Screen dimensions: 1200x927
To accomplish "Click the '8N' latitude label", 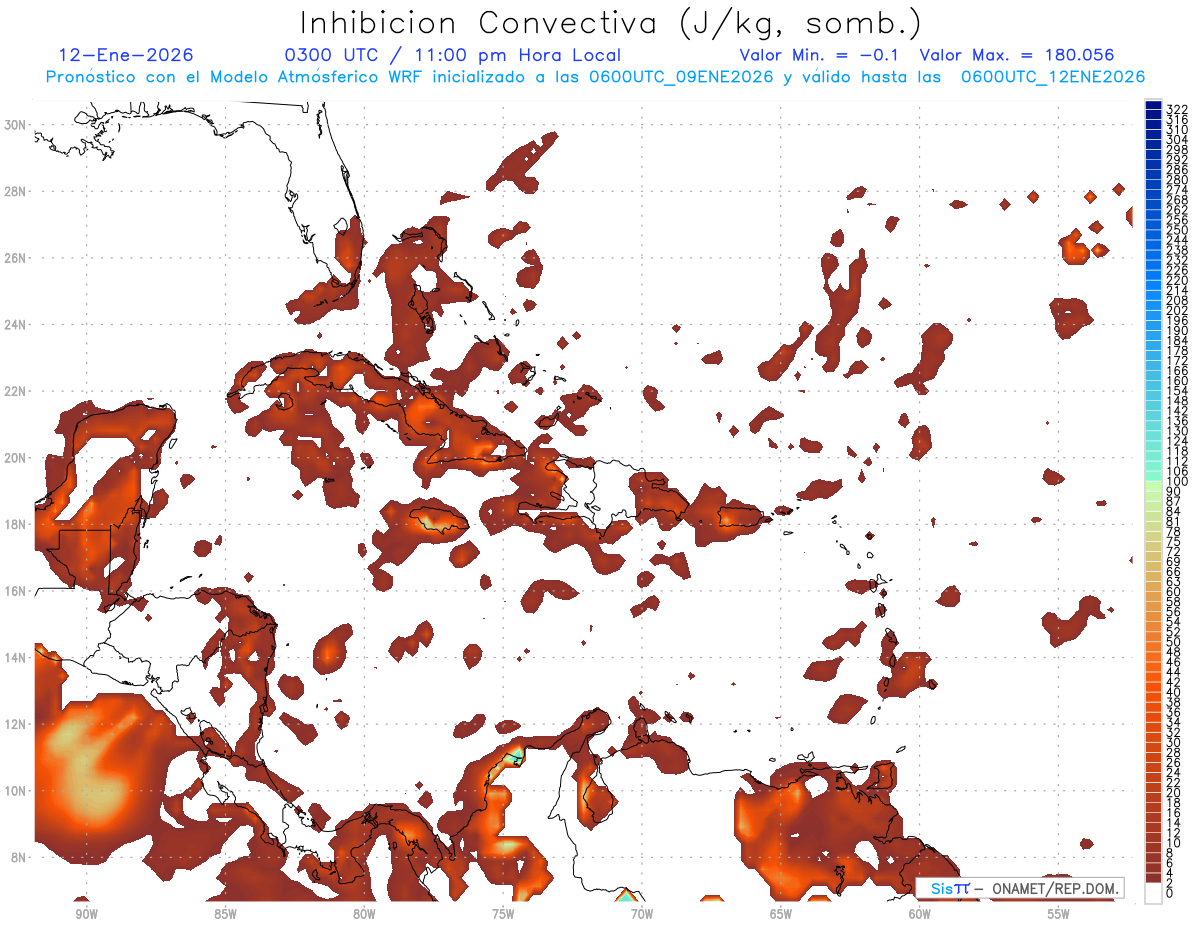I will click(19, 857).
